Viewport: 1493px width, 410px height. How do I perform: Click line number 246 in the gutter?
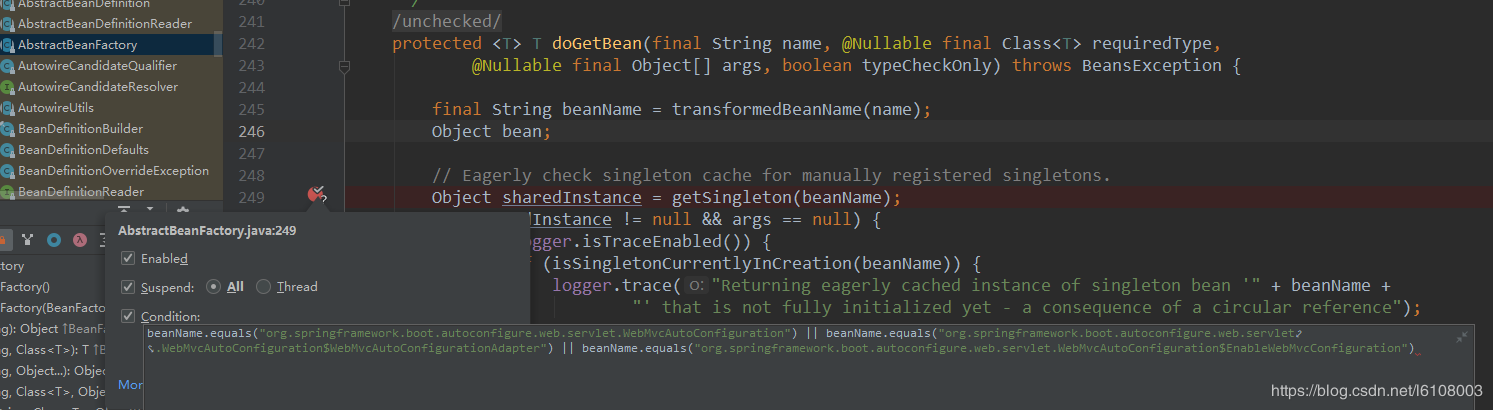pyautogui.click(x=252, y=131)
